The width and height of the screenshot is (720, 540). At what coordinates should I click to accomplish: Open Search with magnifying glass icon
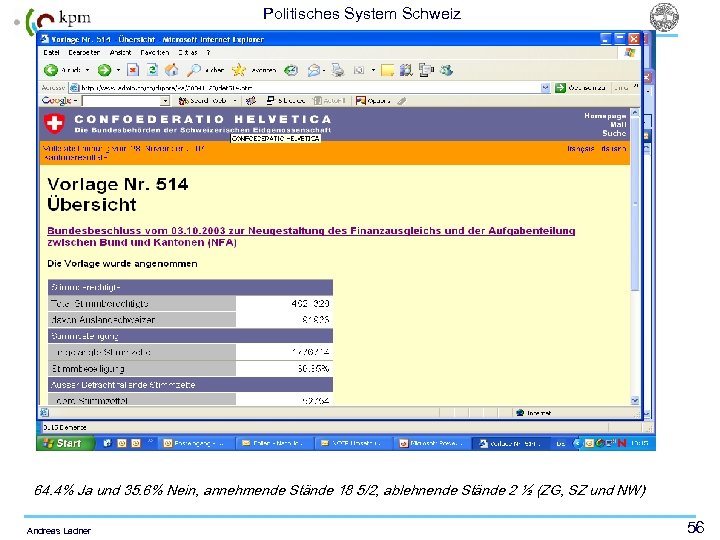(193, 70)
